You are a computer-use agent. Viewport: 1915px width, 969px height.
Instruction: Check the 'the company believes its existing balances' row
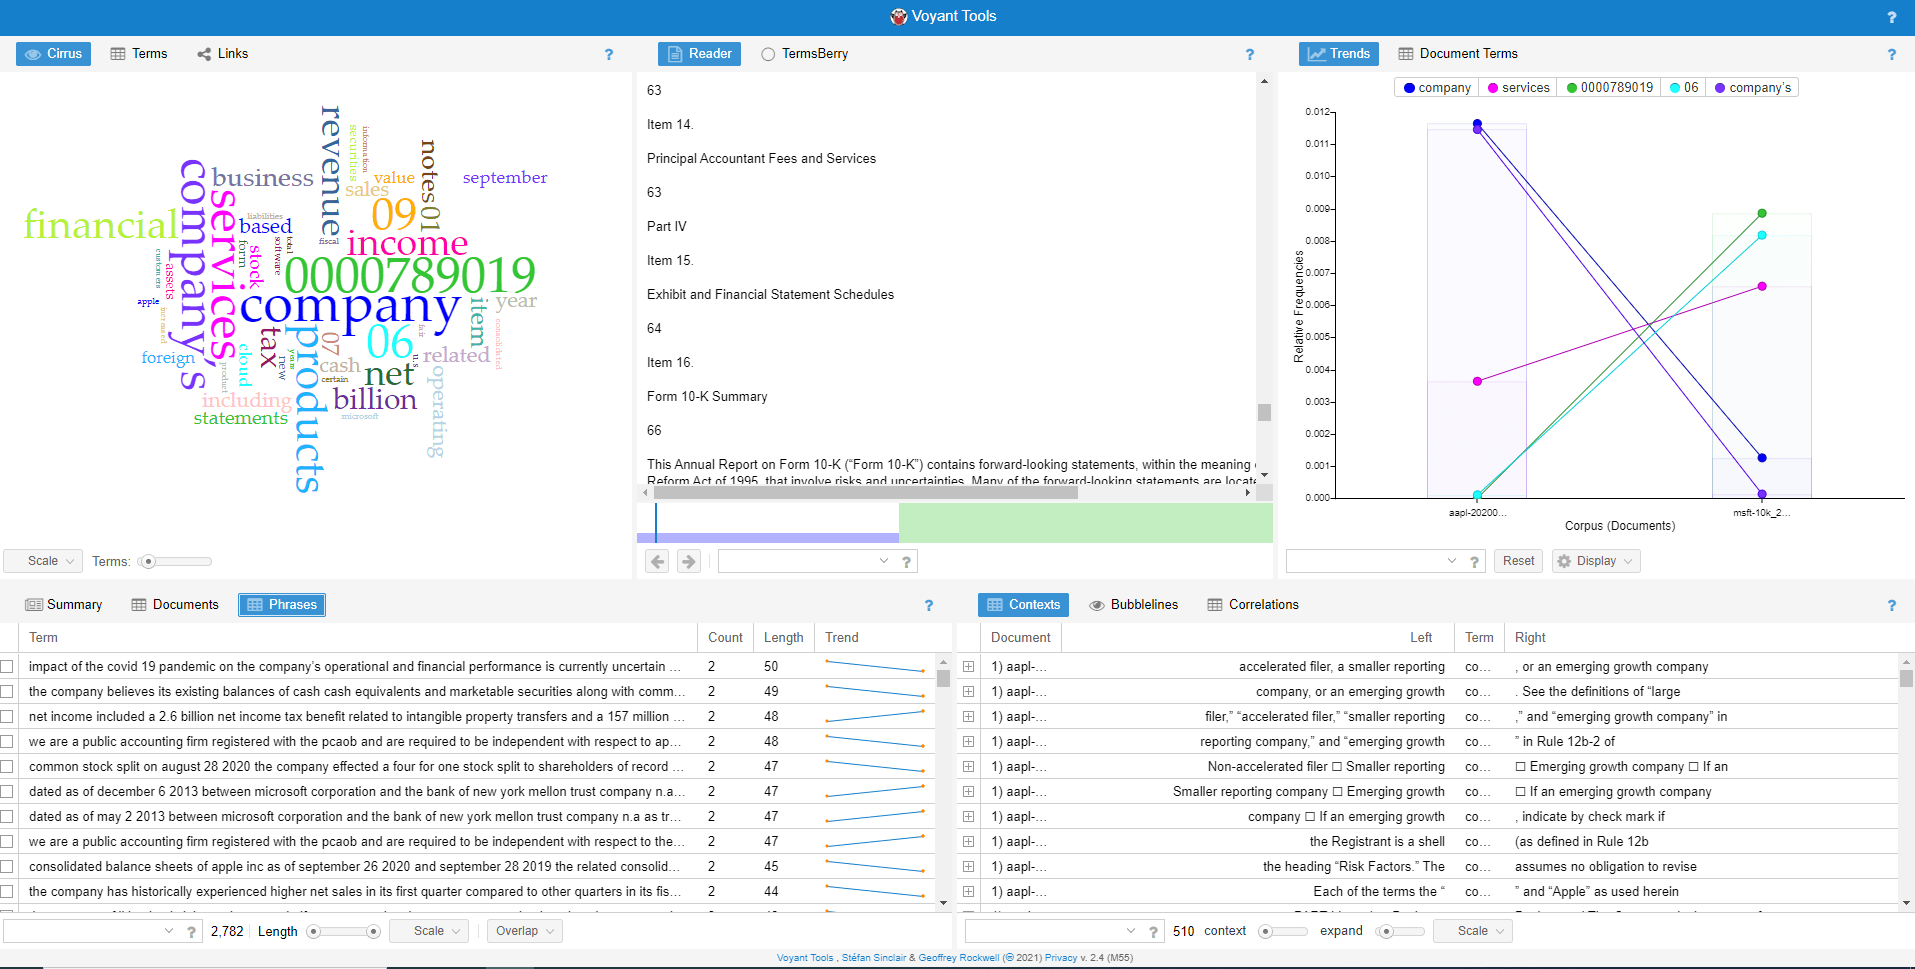(x=8, y=691)
